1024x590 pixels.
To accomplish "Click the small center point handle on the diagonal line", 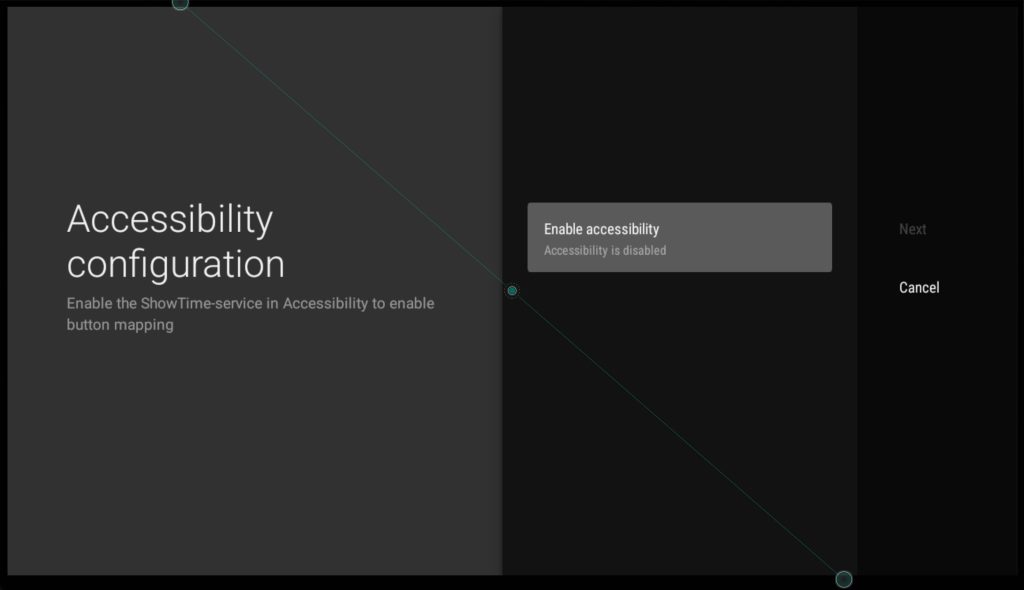I will (x=512, y=291).
